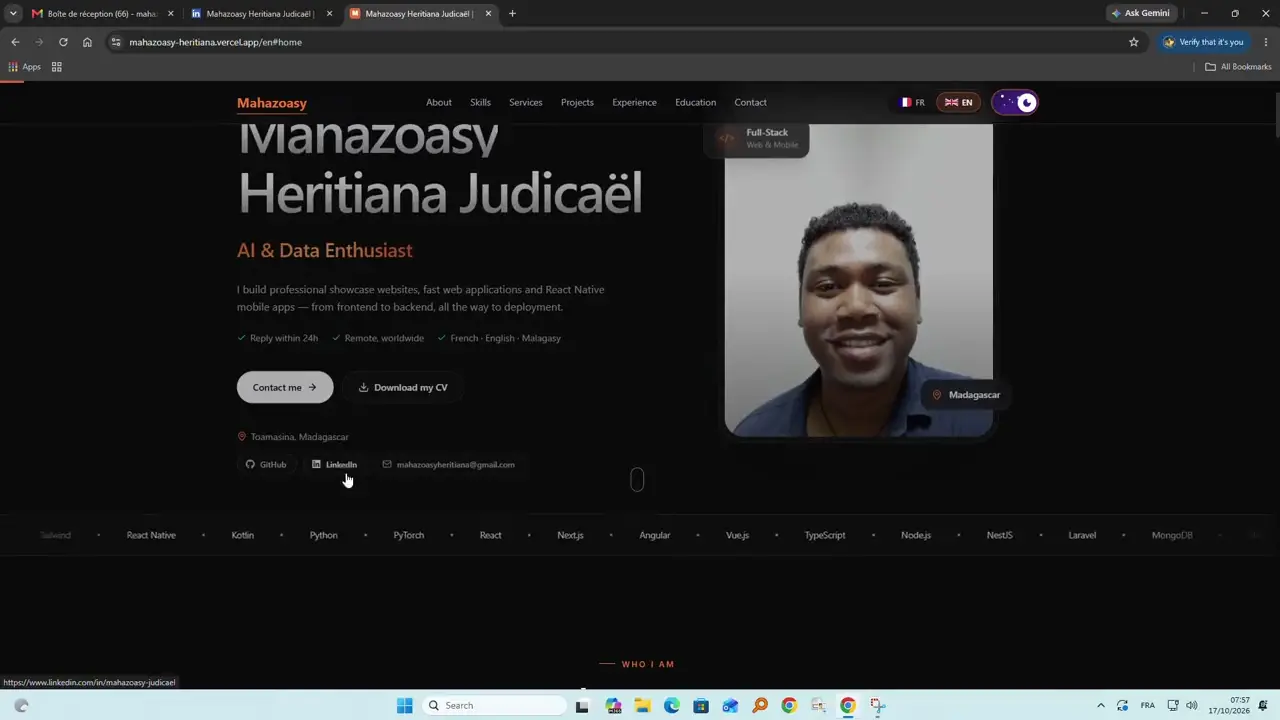
Task: Open the Experience nav link
Action: (634, 102)
